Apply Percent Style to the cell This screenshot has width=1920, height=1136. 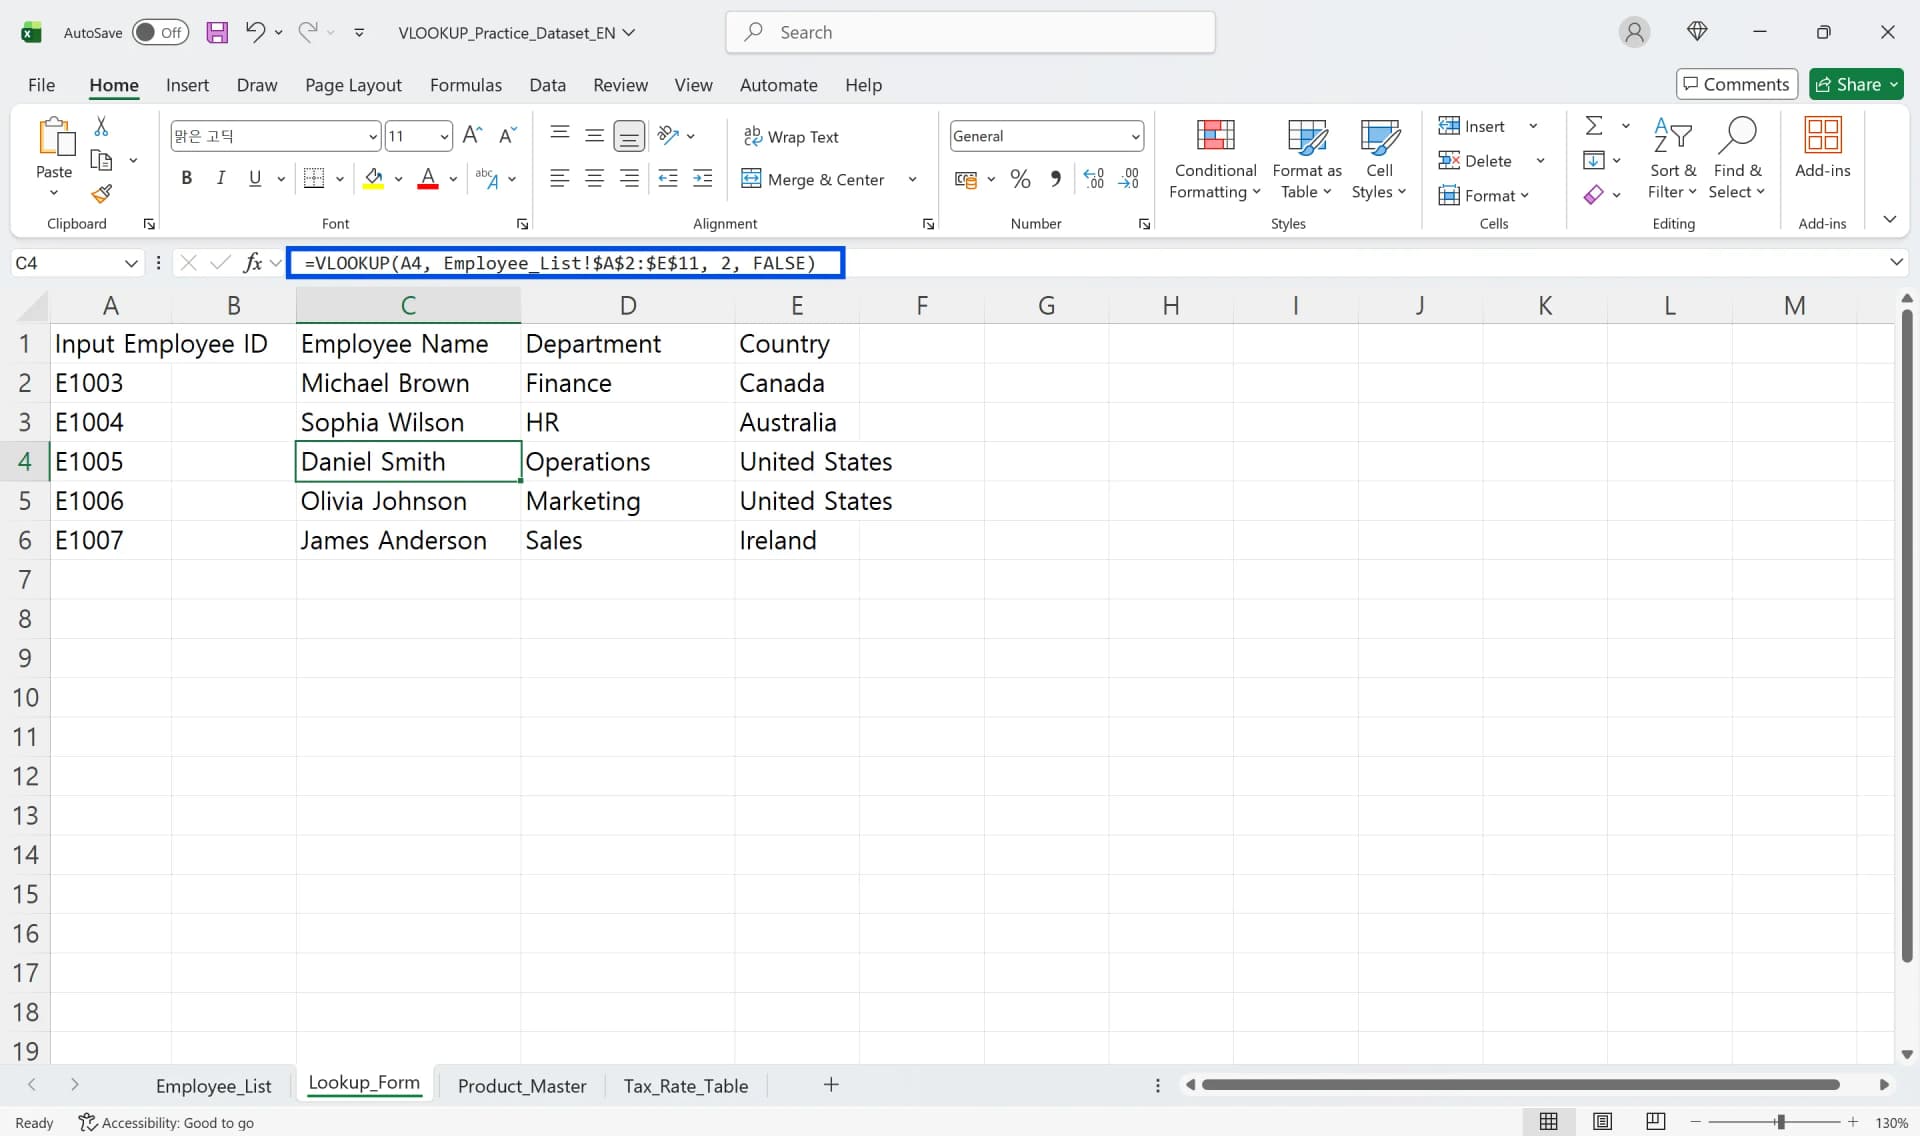[1020, 178]
